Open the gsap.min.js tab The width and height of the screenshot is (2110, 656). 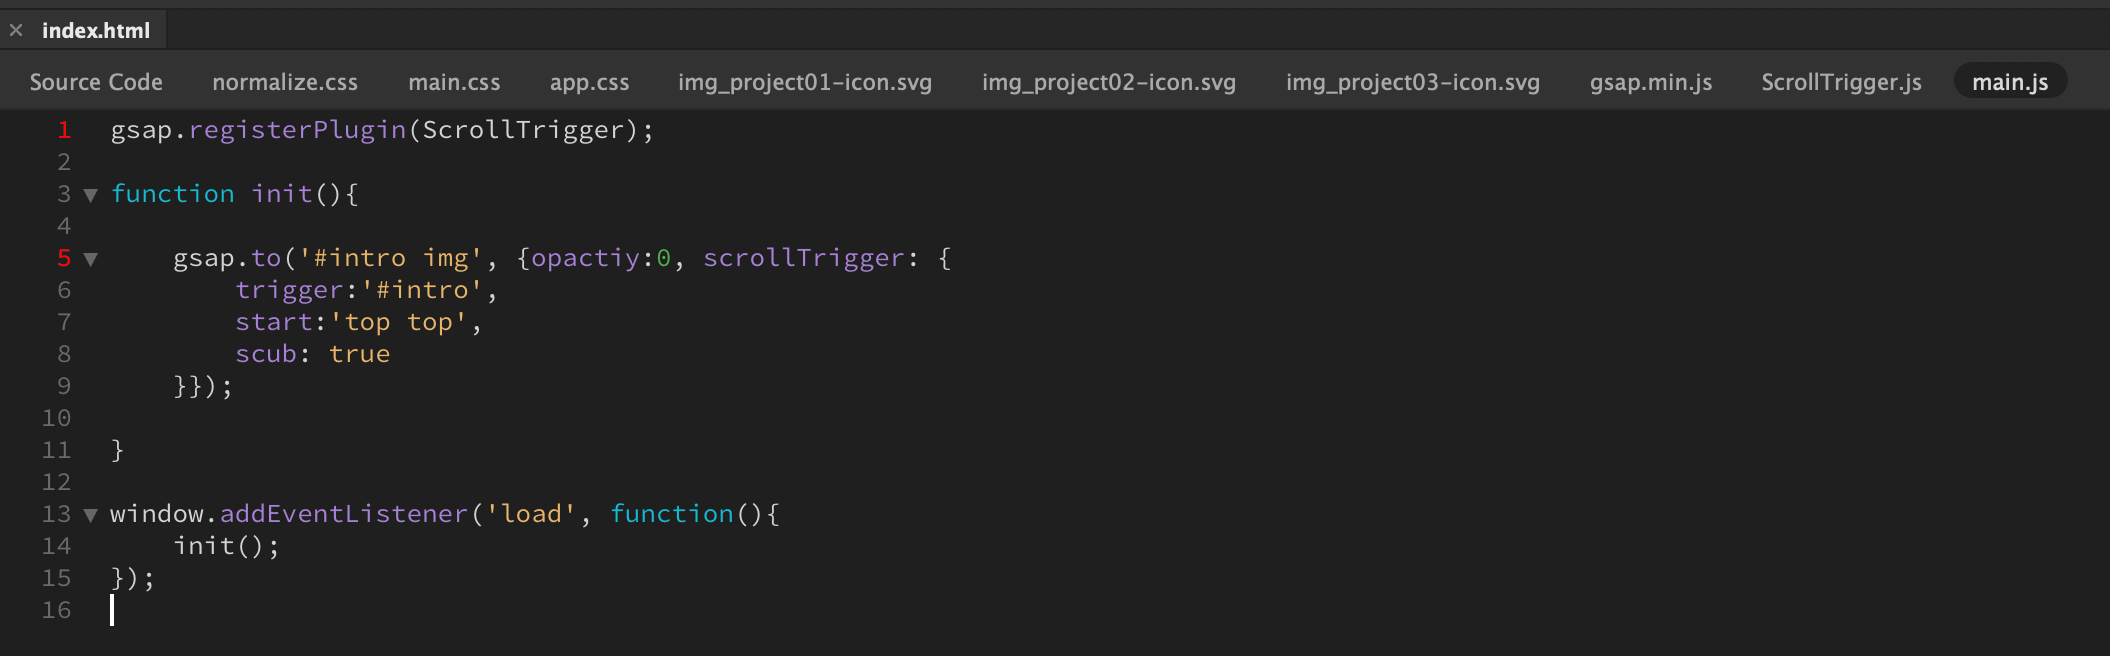1650,82
